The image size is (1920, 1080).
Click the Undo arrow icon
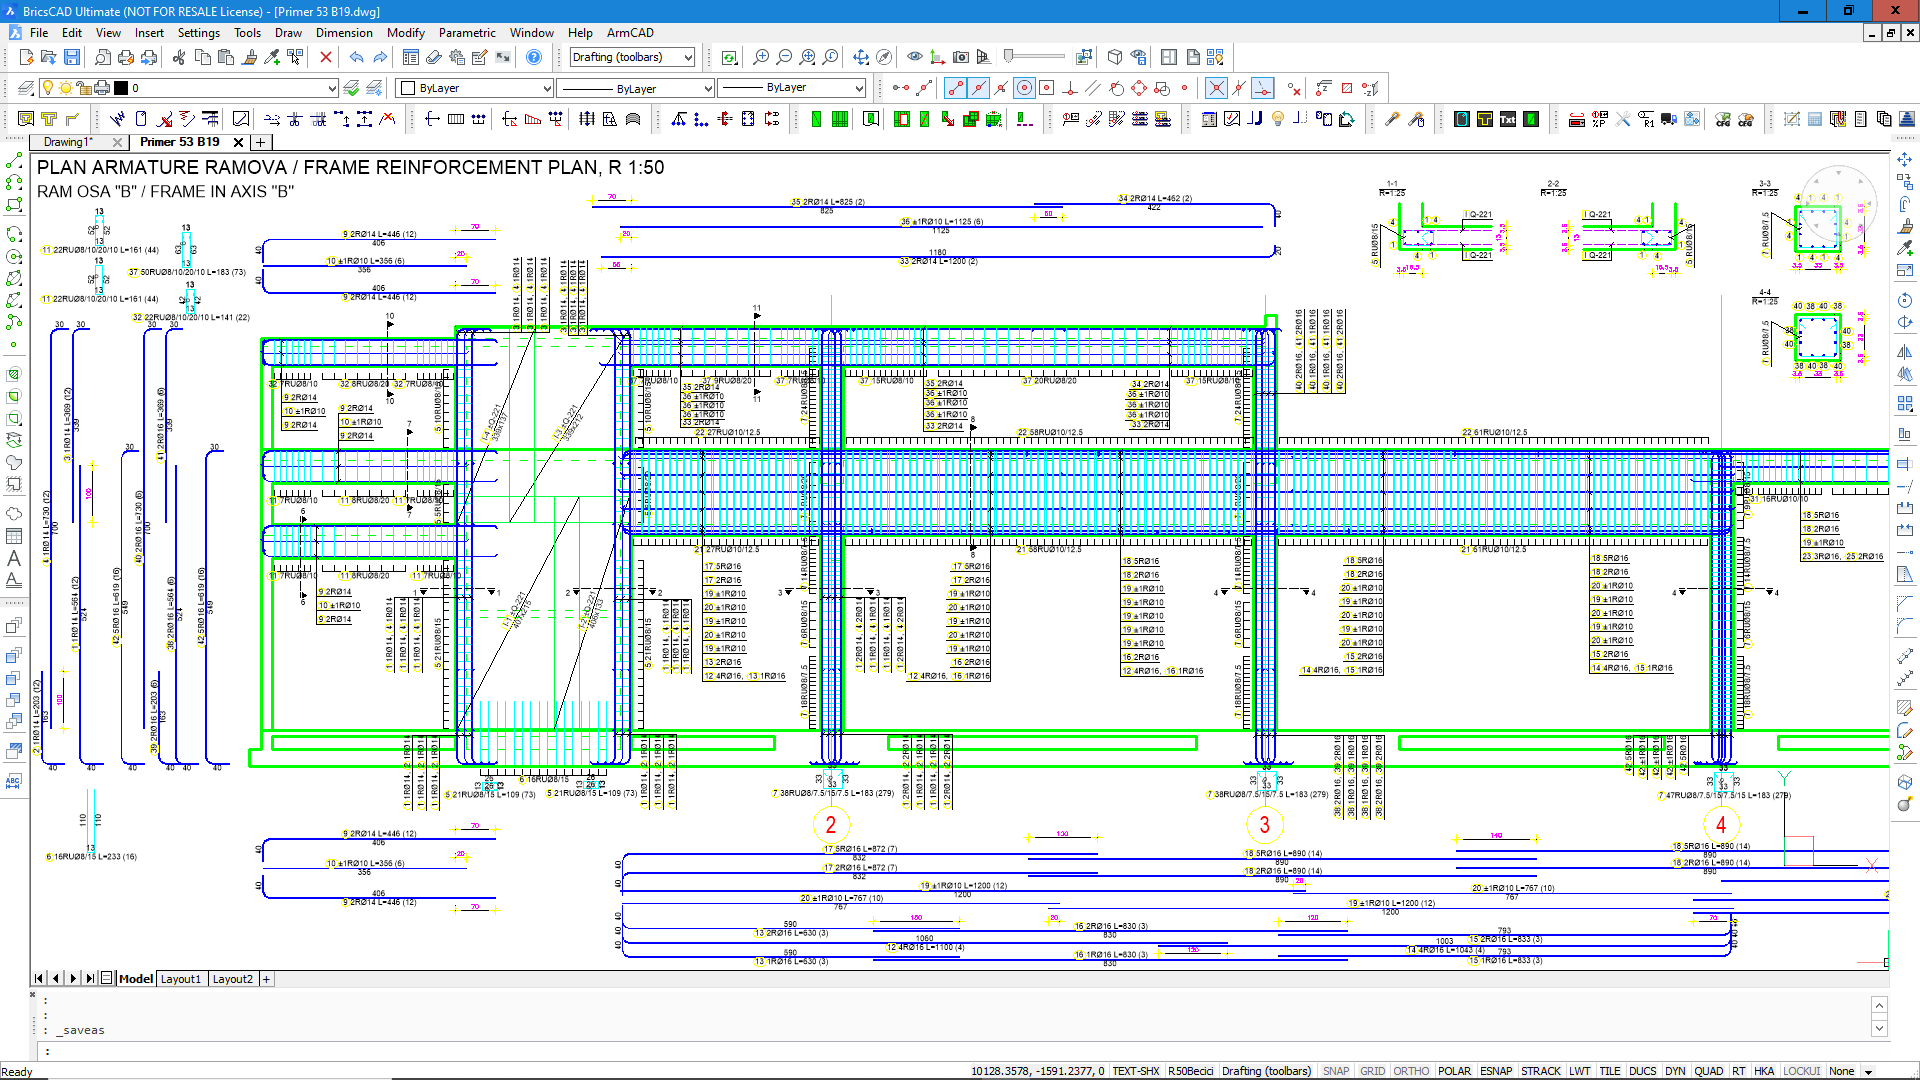(x=356, y=58)
